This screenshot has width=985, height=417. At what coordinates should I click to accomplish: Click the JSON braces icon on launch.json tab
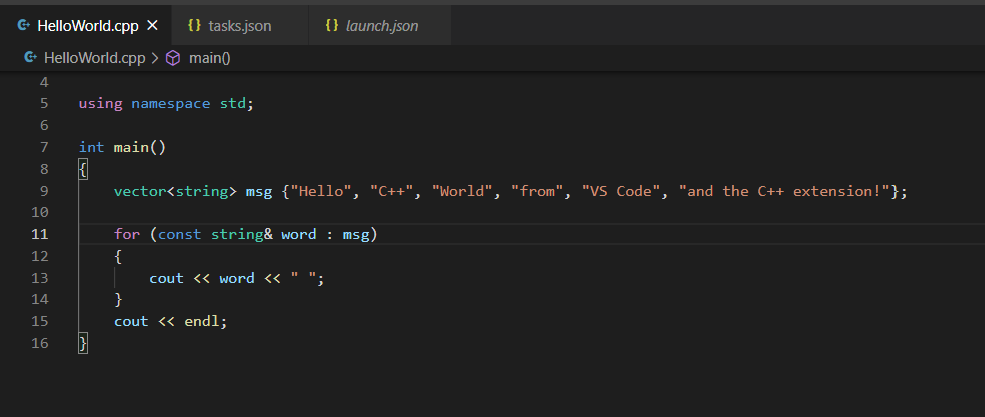[332, 26]
